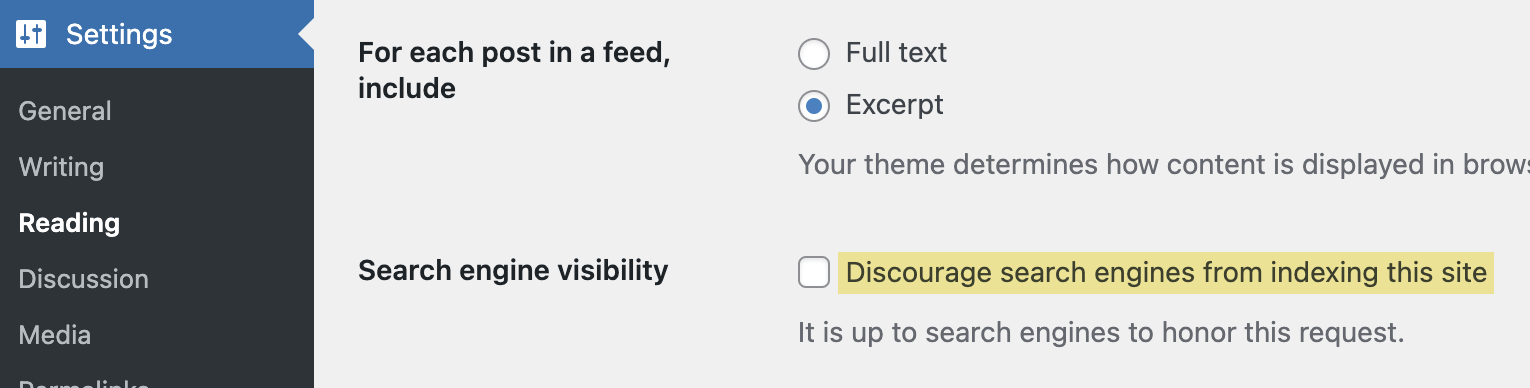This screenshot has height=388, width=1530.
Task: Choose the Excerpt radio button
Action: pyautogui.click(x=814, y=106)
